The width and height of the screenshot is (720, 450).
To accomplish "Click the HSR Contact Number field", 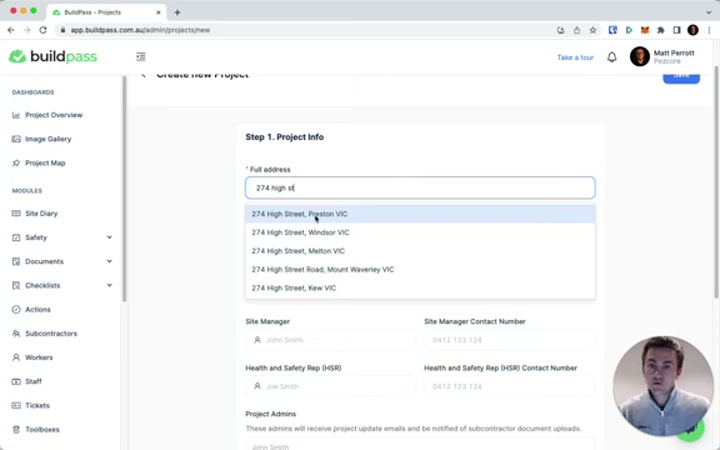I will point(509,386).
